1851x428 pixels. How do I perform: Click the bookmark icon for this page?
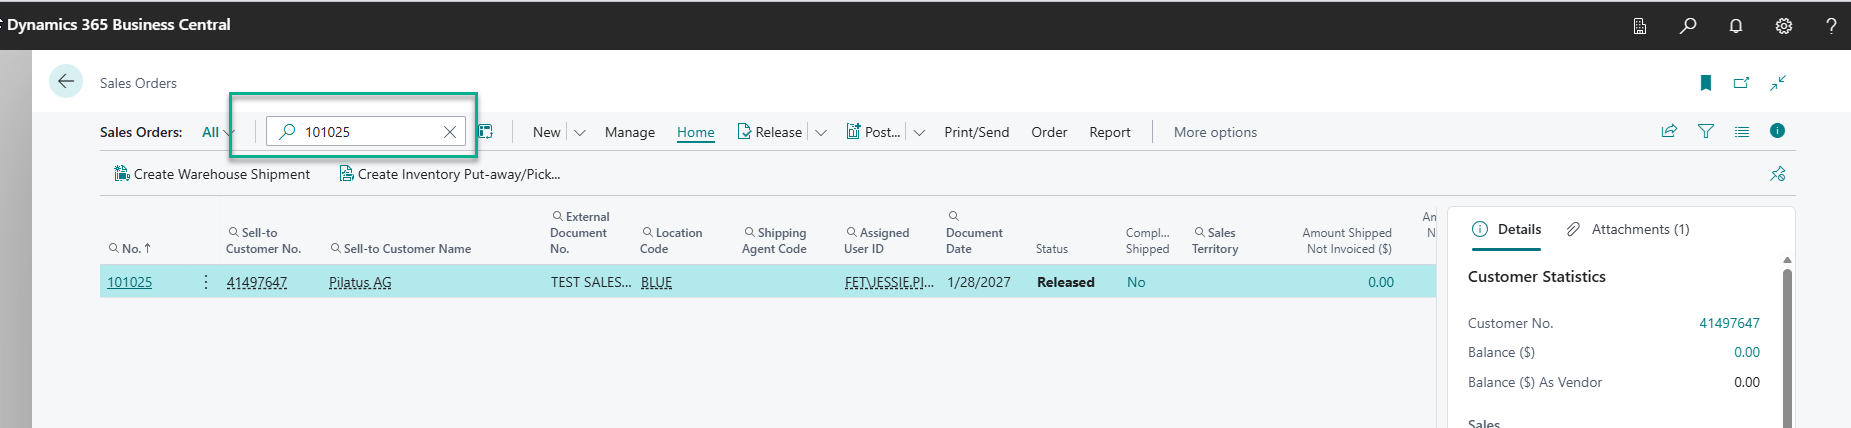coord(1706,83)
